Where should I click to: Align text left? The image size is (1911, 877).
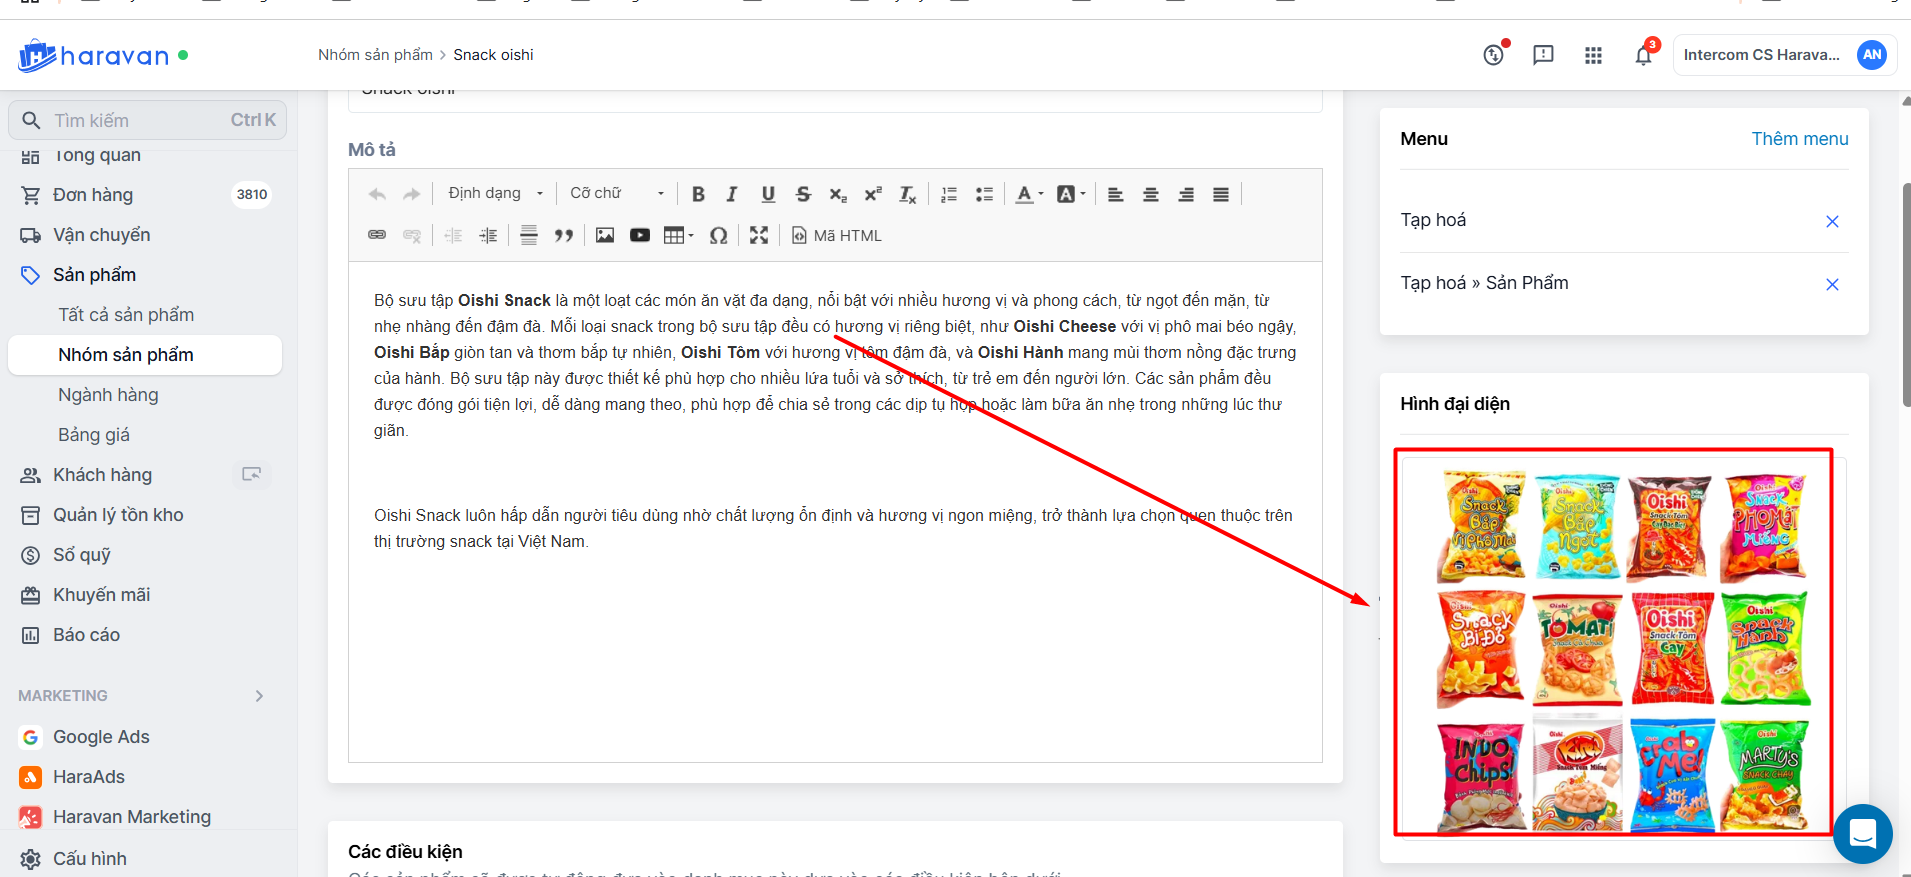pyautogui.click(x=1116, y=194)
